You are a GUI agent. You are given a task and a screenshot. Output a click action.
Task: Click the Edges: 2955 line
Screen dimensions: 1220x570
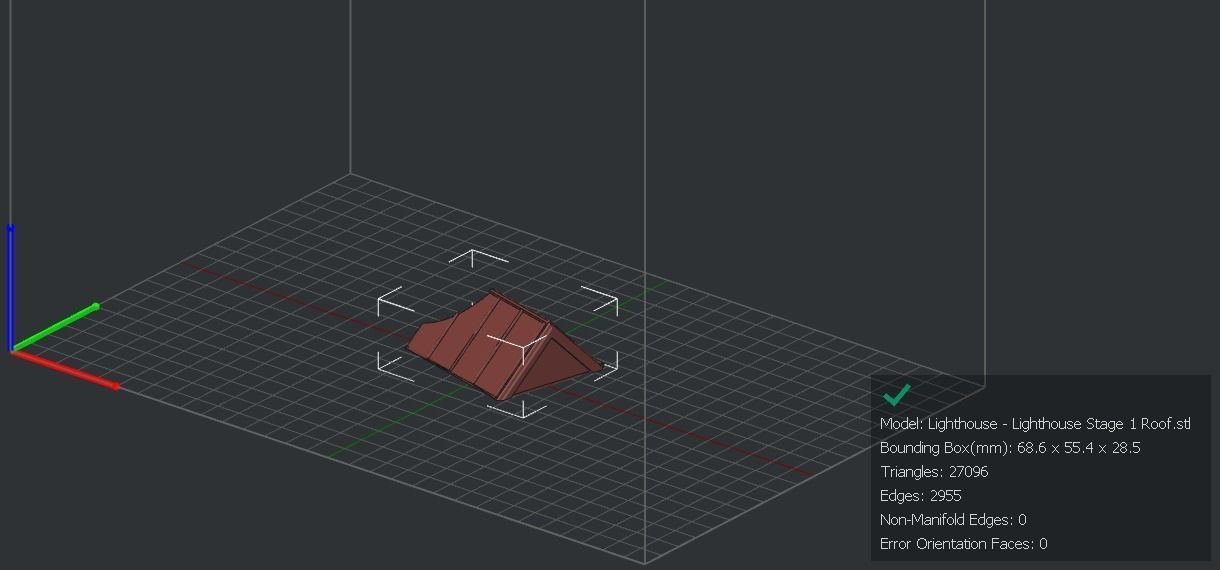click(921, 496)
